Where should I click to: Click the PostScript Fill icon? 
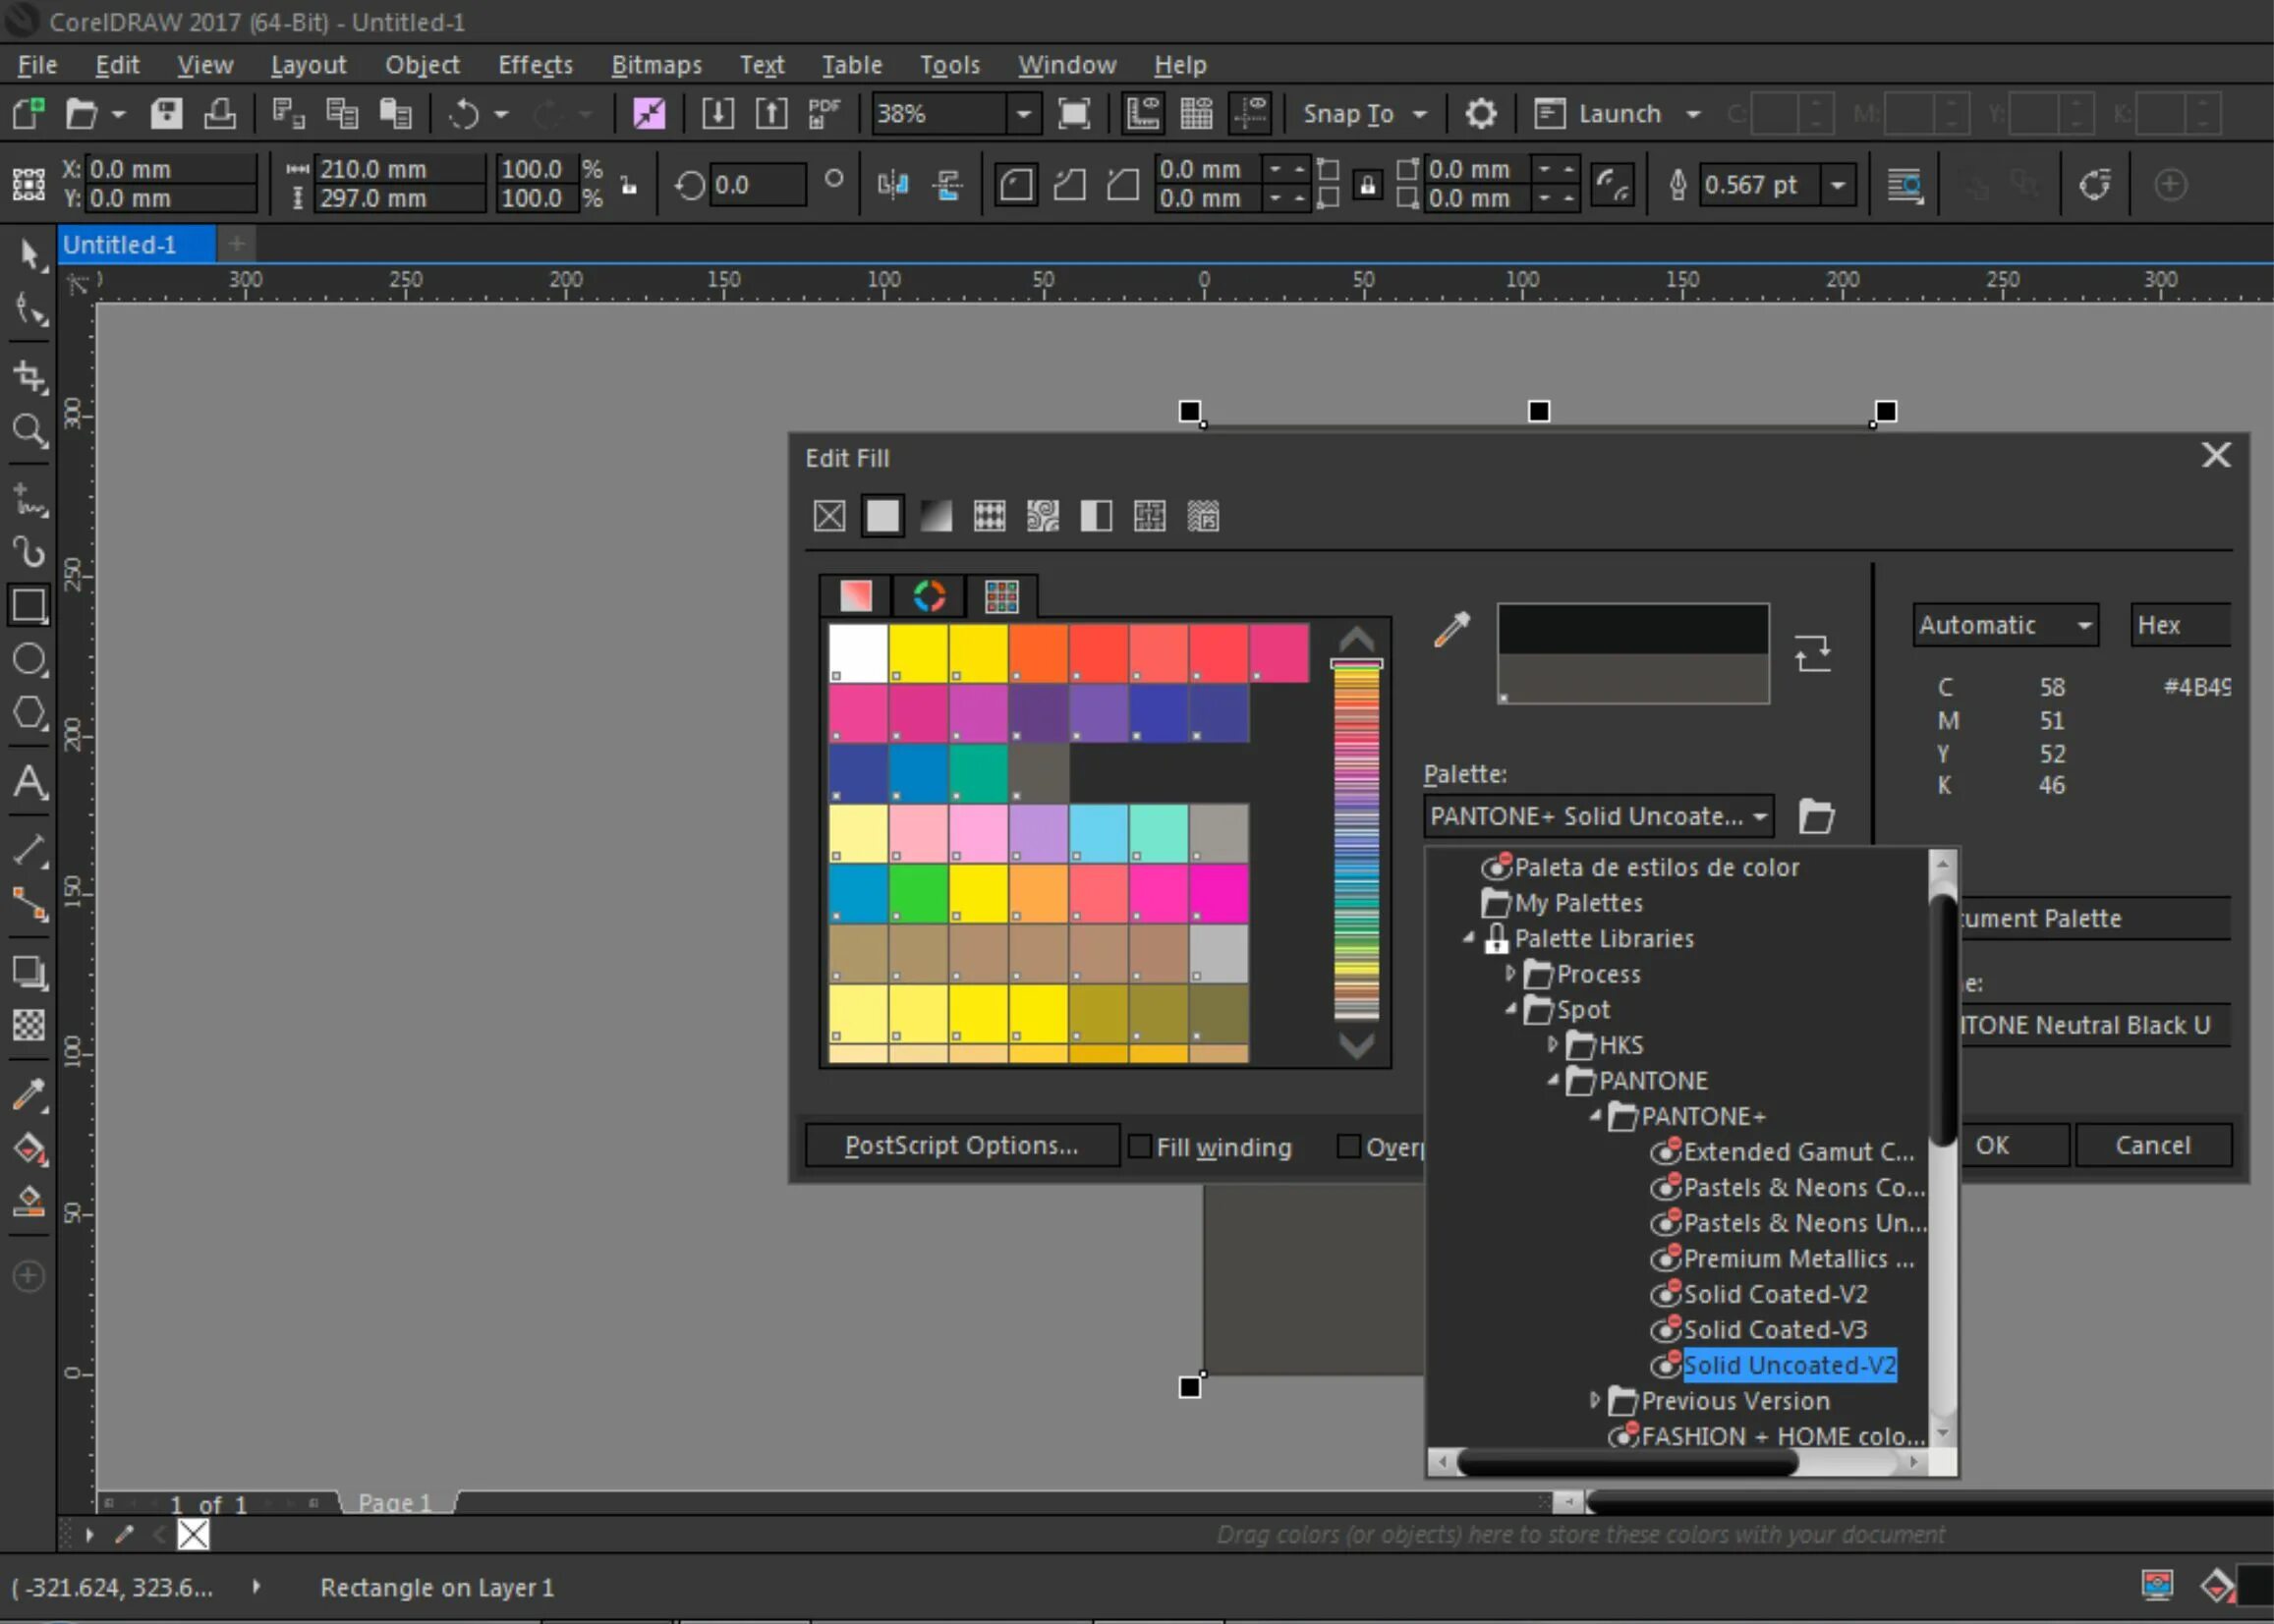coord(1206,515)
